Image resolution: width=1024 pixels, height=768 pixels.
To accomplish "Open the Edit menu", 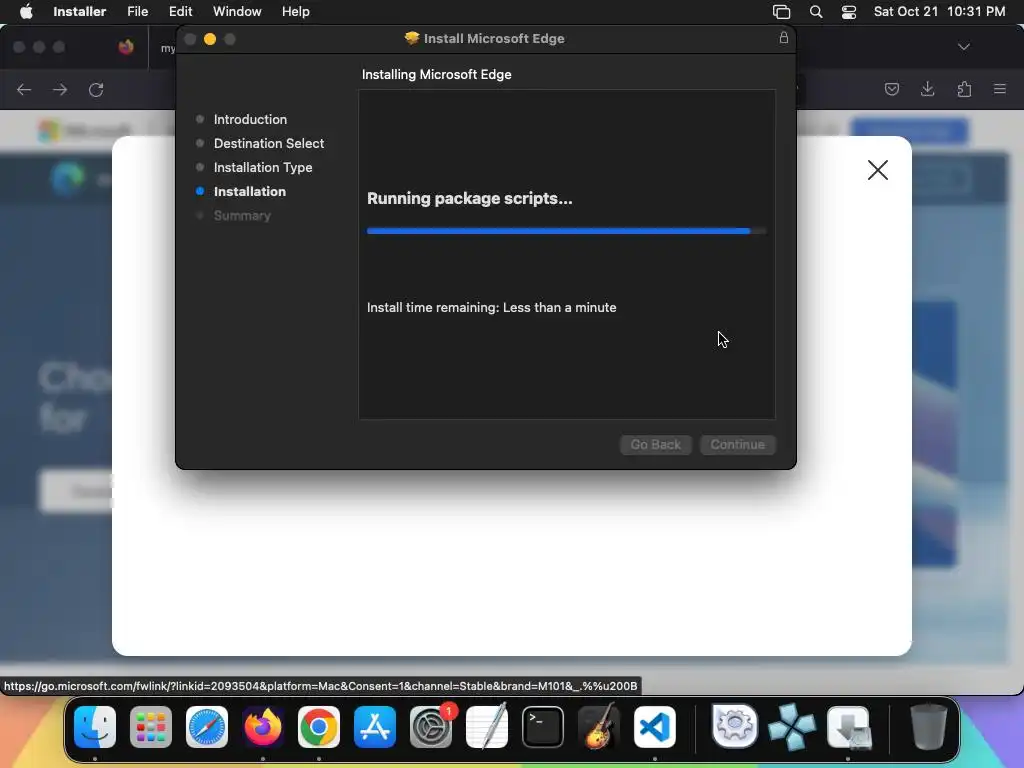I will (180, 11).
